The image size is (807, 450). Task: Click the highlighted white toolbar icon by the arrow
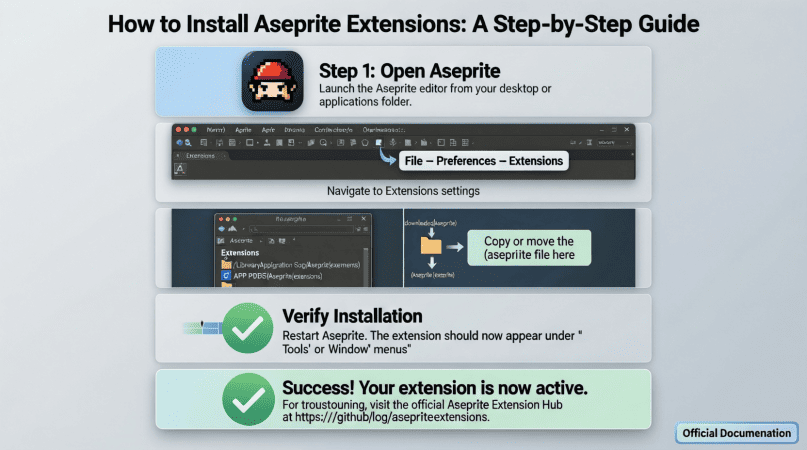pyautogui.click(x=379, y=143)
